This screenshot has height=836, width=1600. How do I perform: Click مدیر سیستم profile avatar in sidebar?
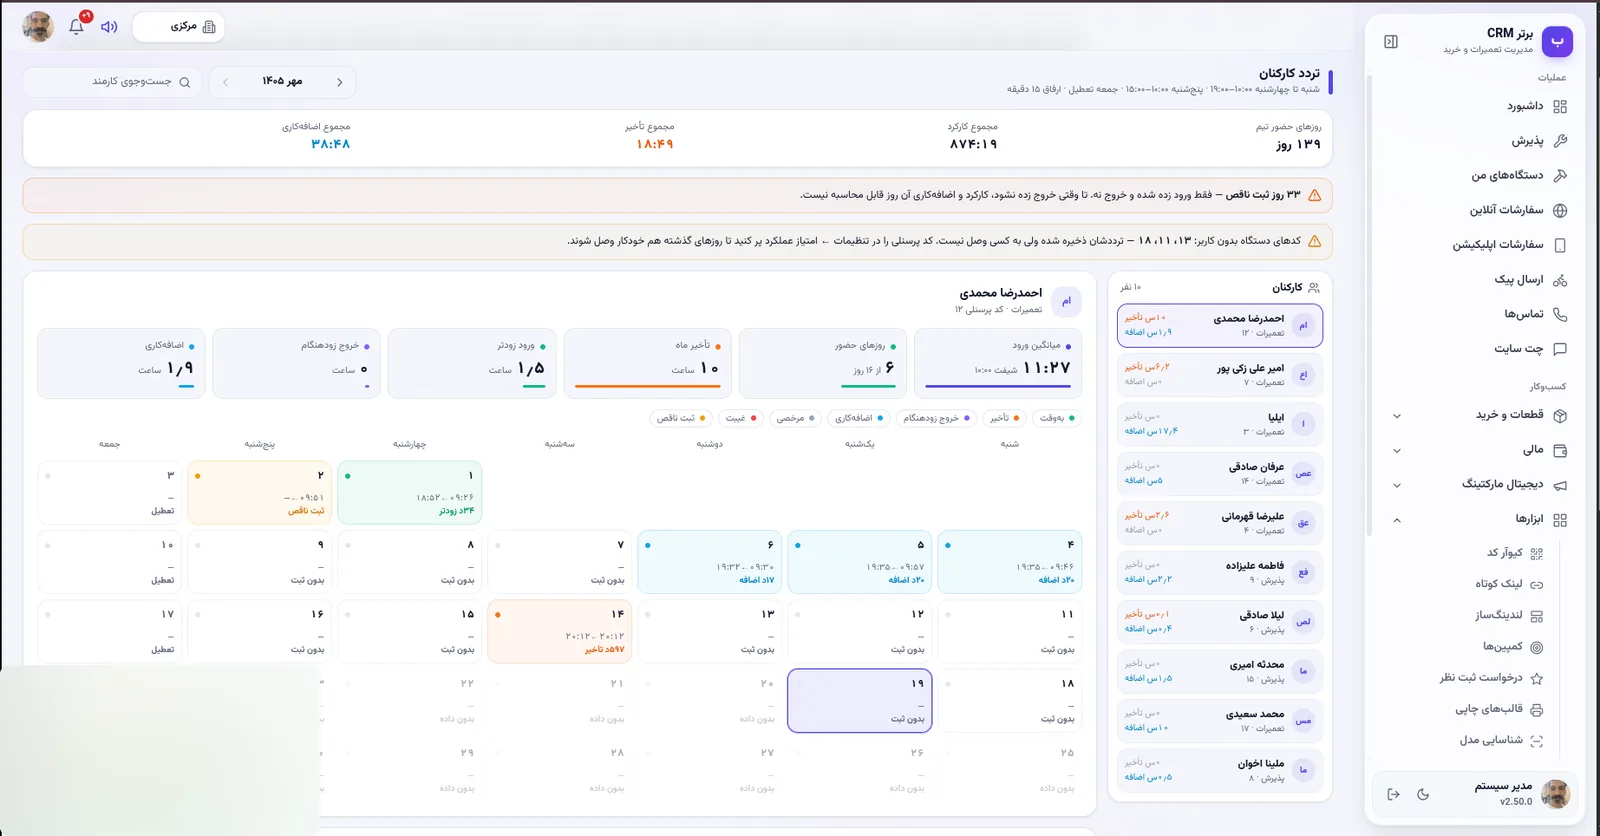(1555, 794)
